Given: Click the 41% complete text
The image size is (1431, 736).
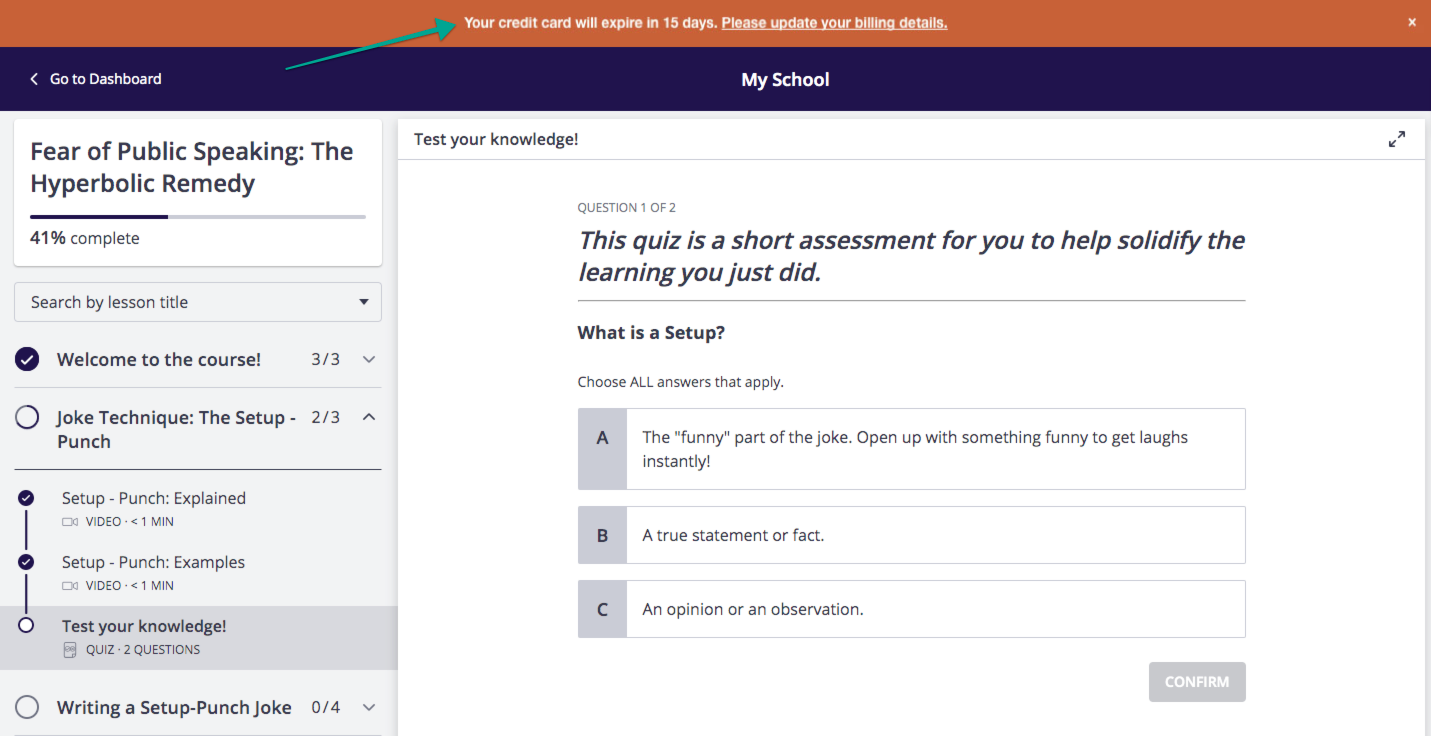Looking at the screenshot, I should (x=85, y=238).
